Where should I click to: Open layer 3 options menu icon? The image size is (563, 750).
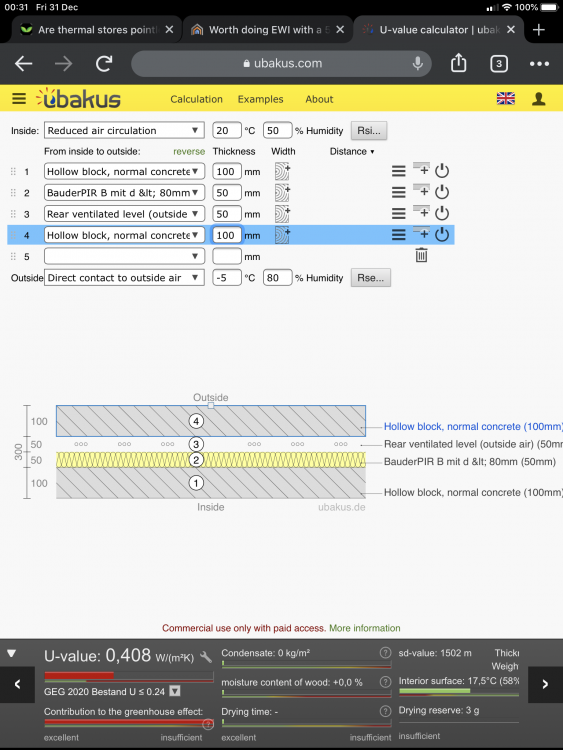pyautogui.click(x=398, y=213)
